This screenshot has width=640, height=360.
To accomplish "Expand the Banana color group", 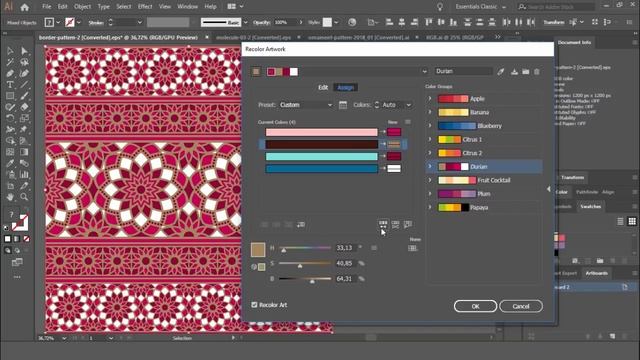I will (x=430, y=112).
